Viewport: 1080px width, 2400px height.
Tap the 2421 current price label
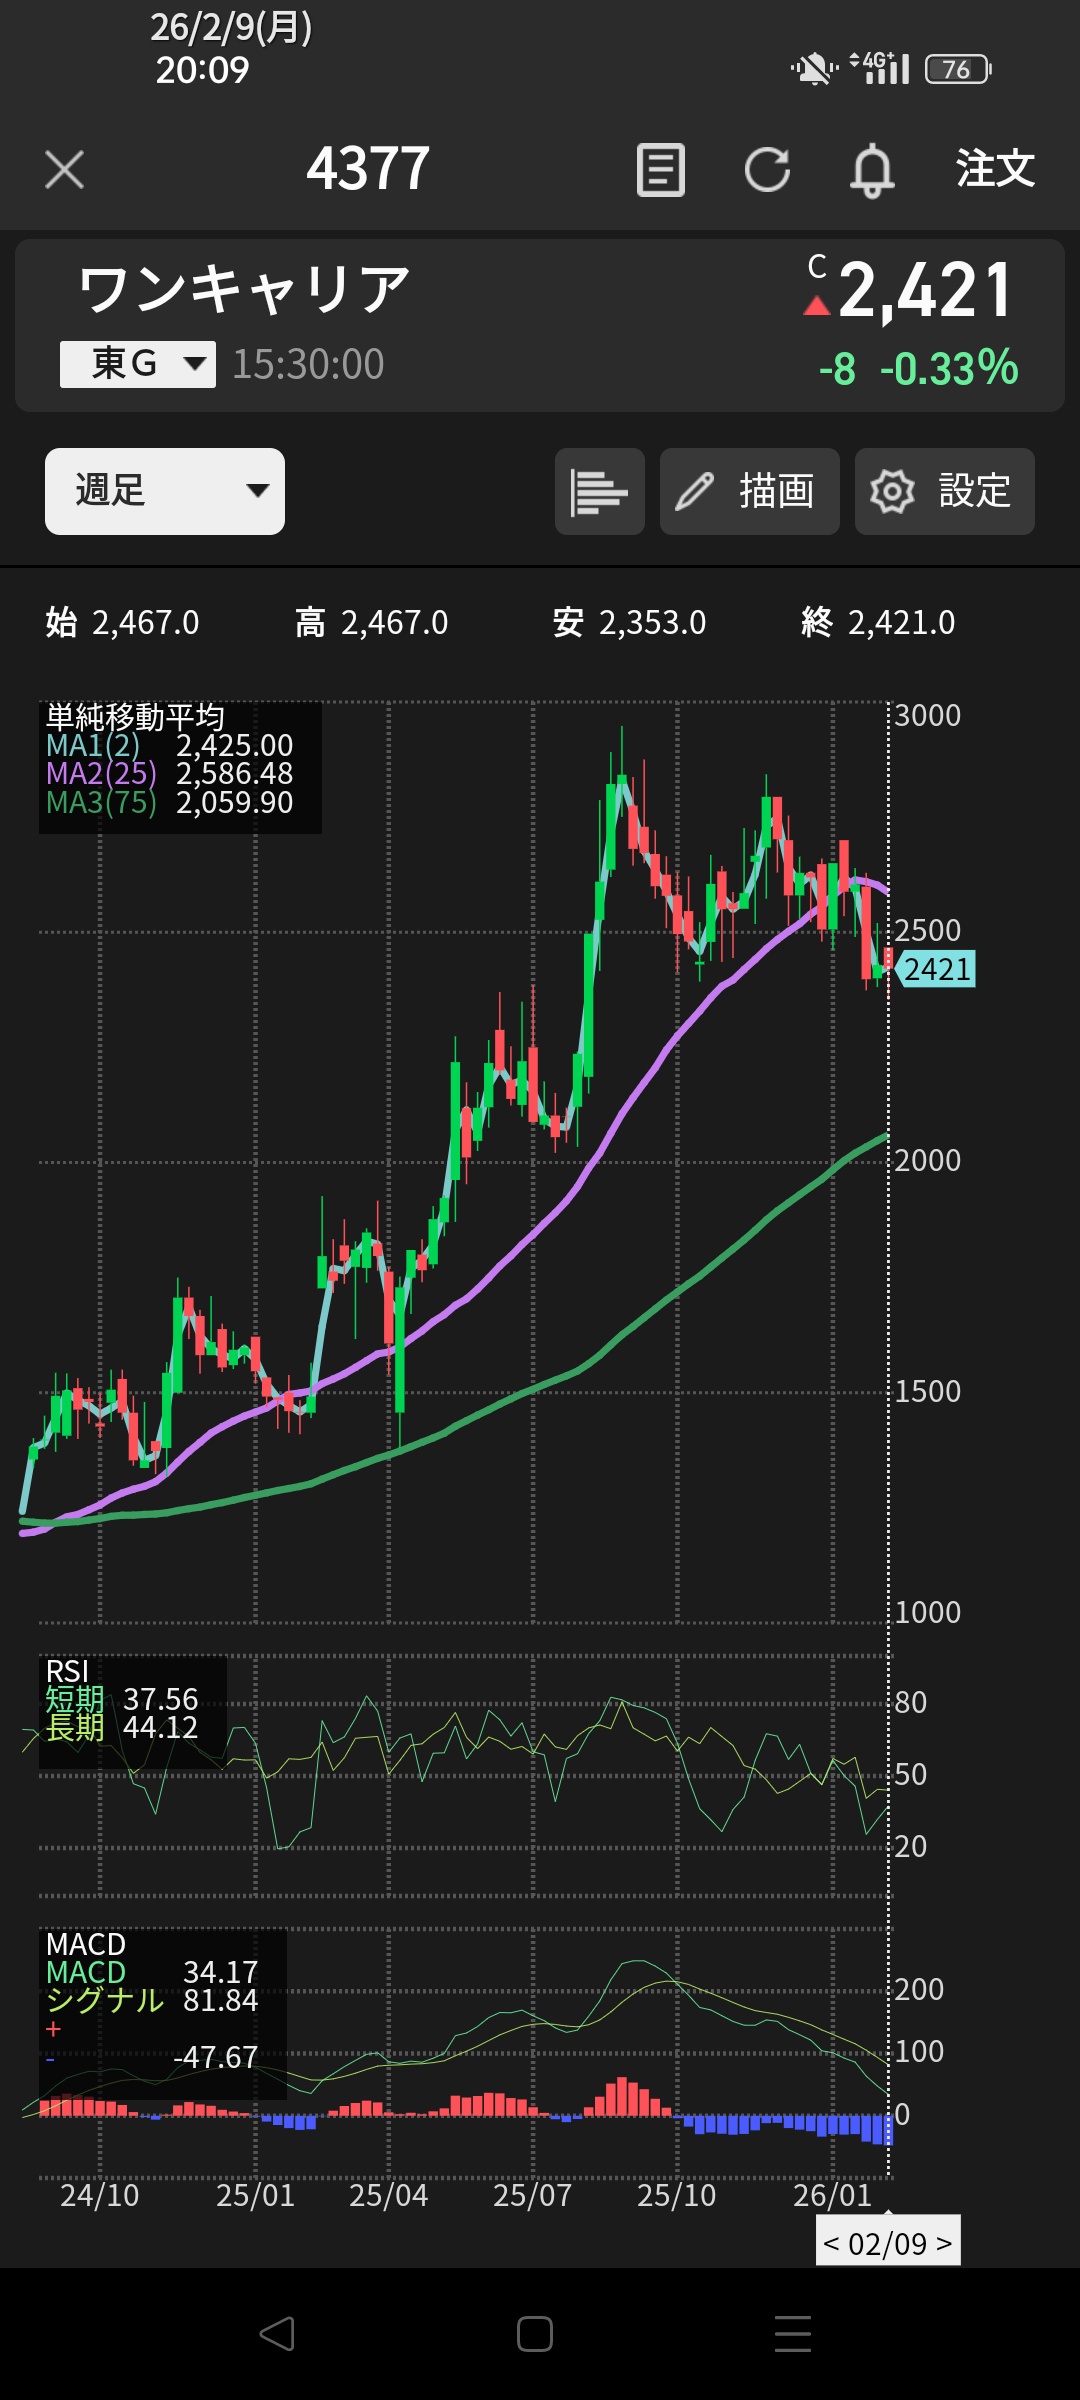pos(936,969)
